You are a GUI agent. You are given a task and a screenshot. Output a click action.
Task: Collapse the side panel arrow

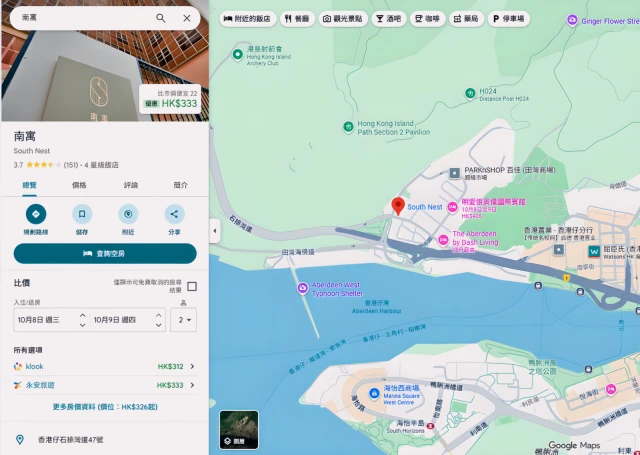point(215,231)
